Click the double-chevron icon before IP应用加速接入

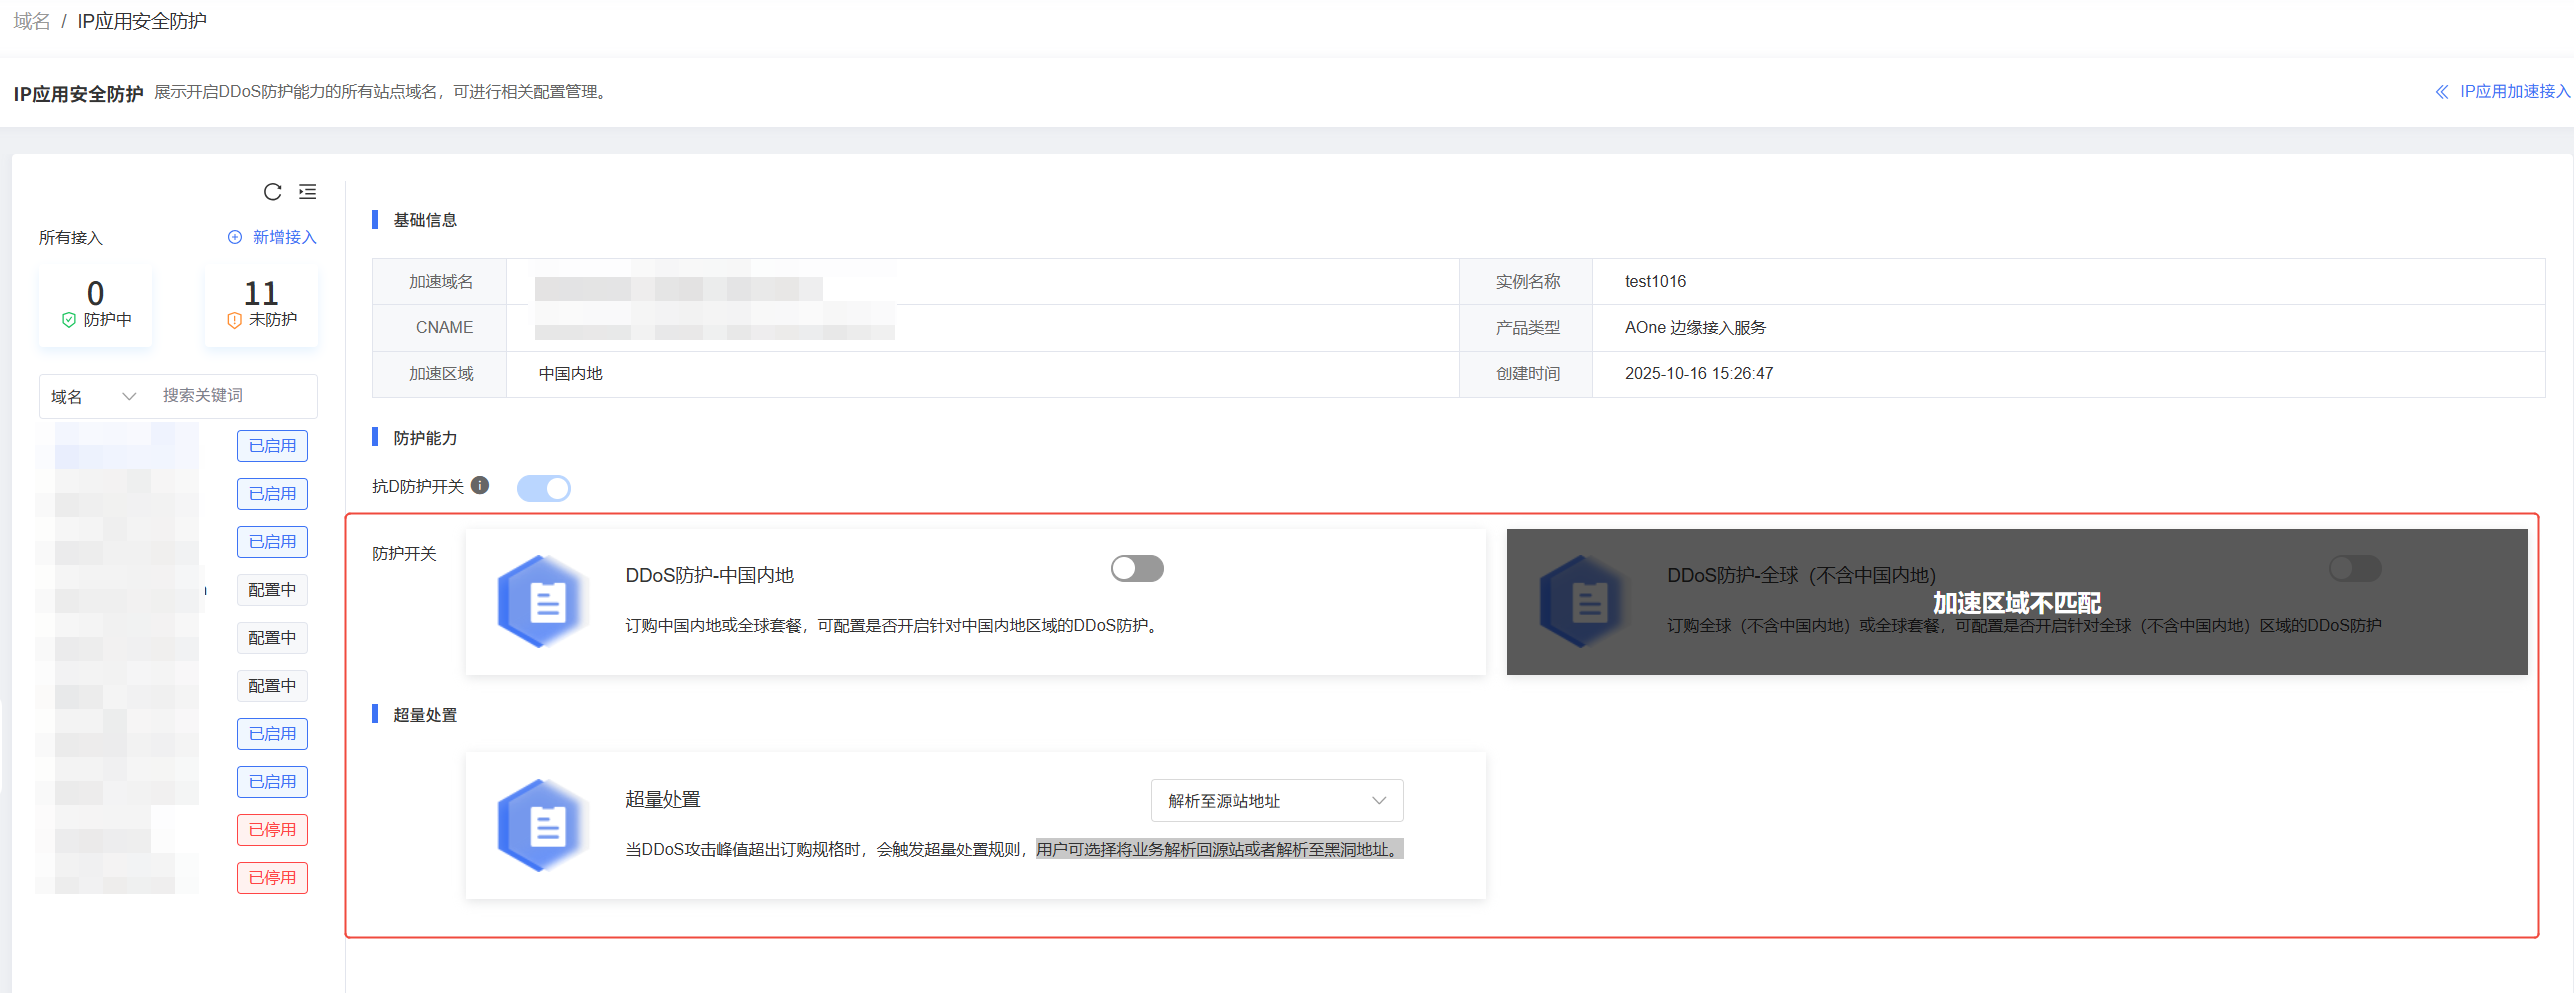[2443, 91]
